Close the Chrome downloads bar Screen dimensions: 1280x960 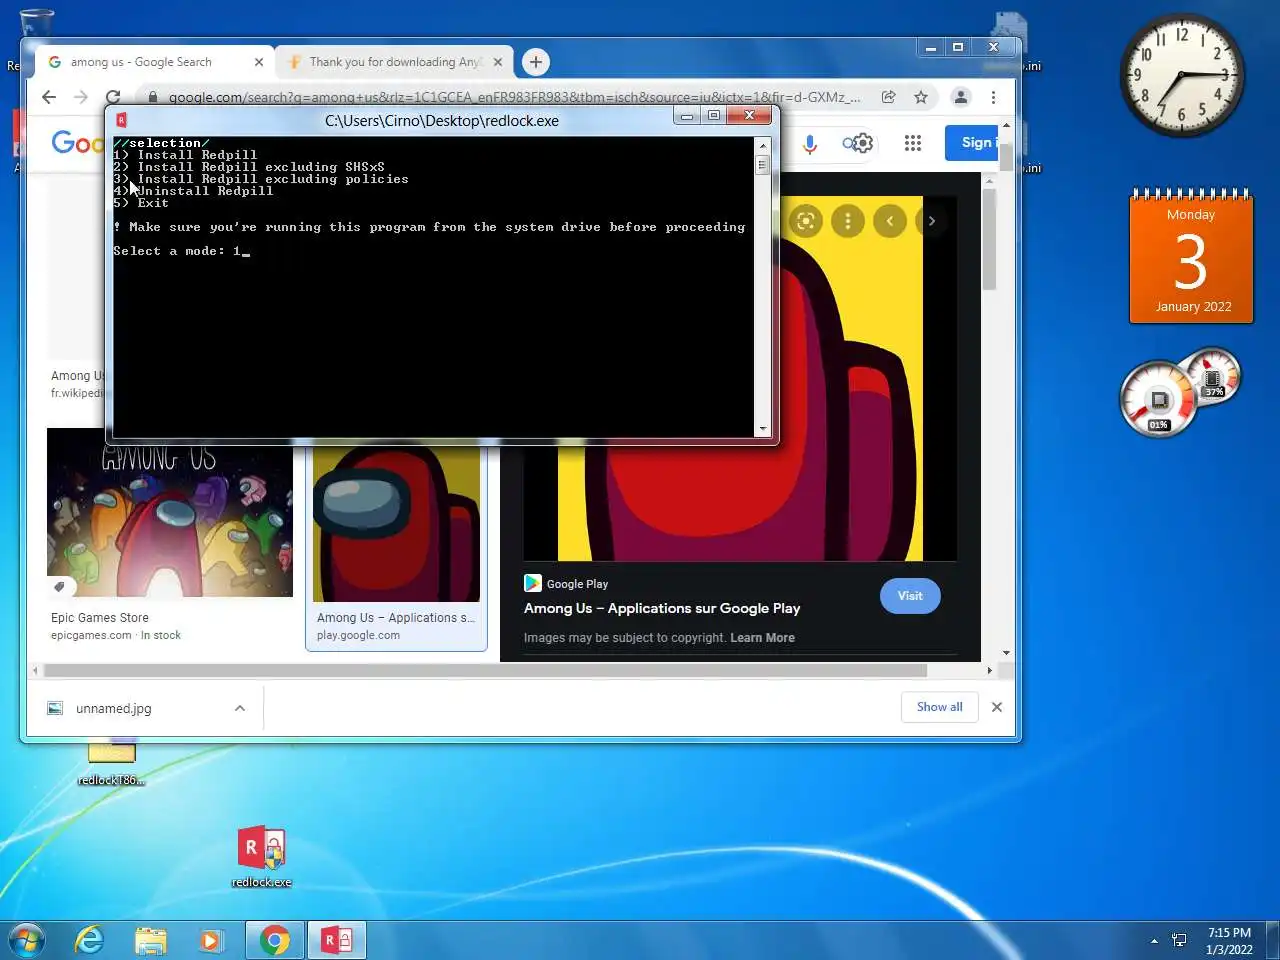pyautogui.click(x=996, y=707)
